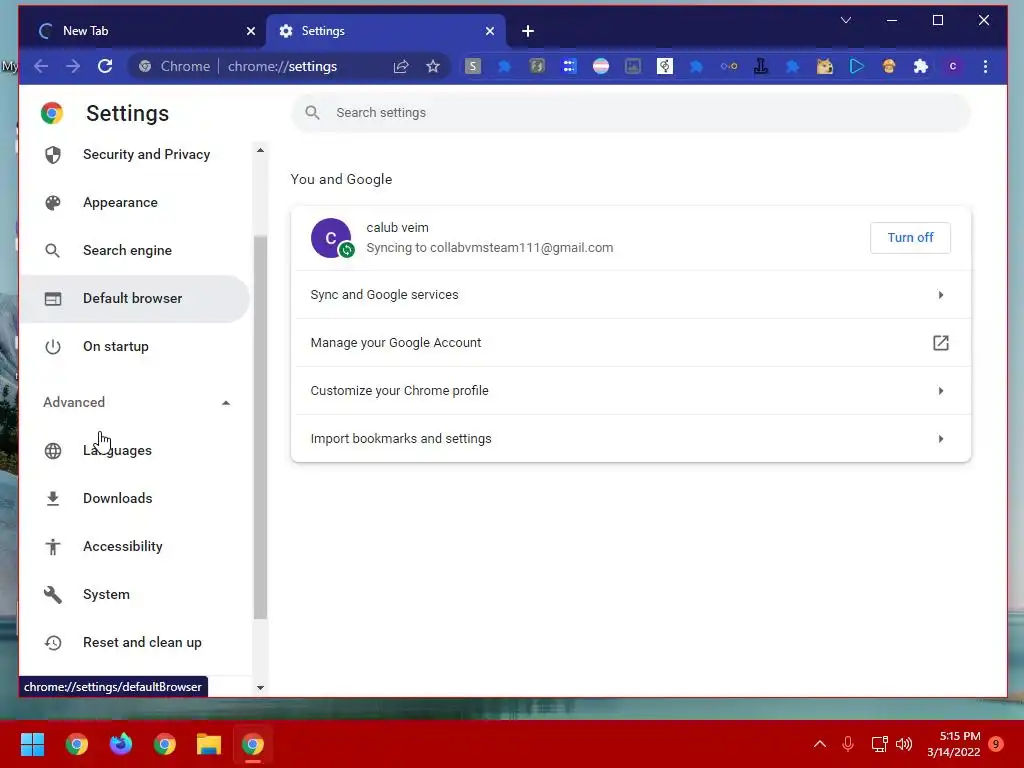Click sidebar scrollbar down arrow
This screenshot has height=768, width=1024.
(x=260, y=688)
